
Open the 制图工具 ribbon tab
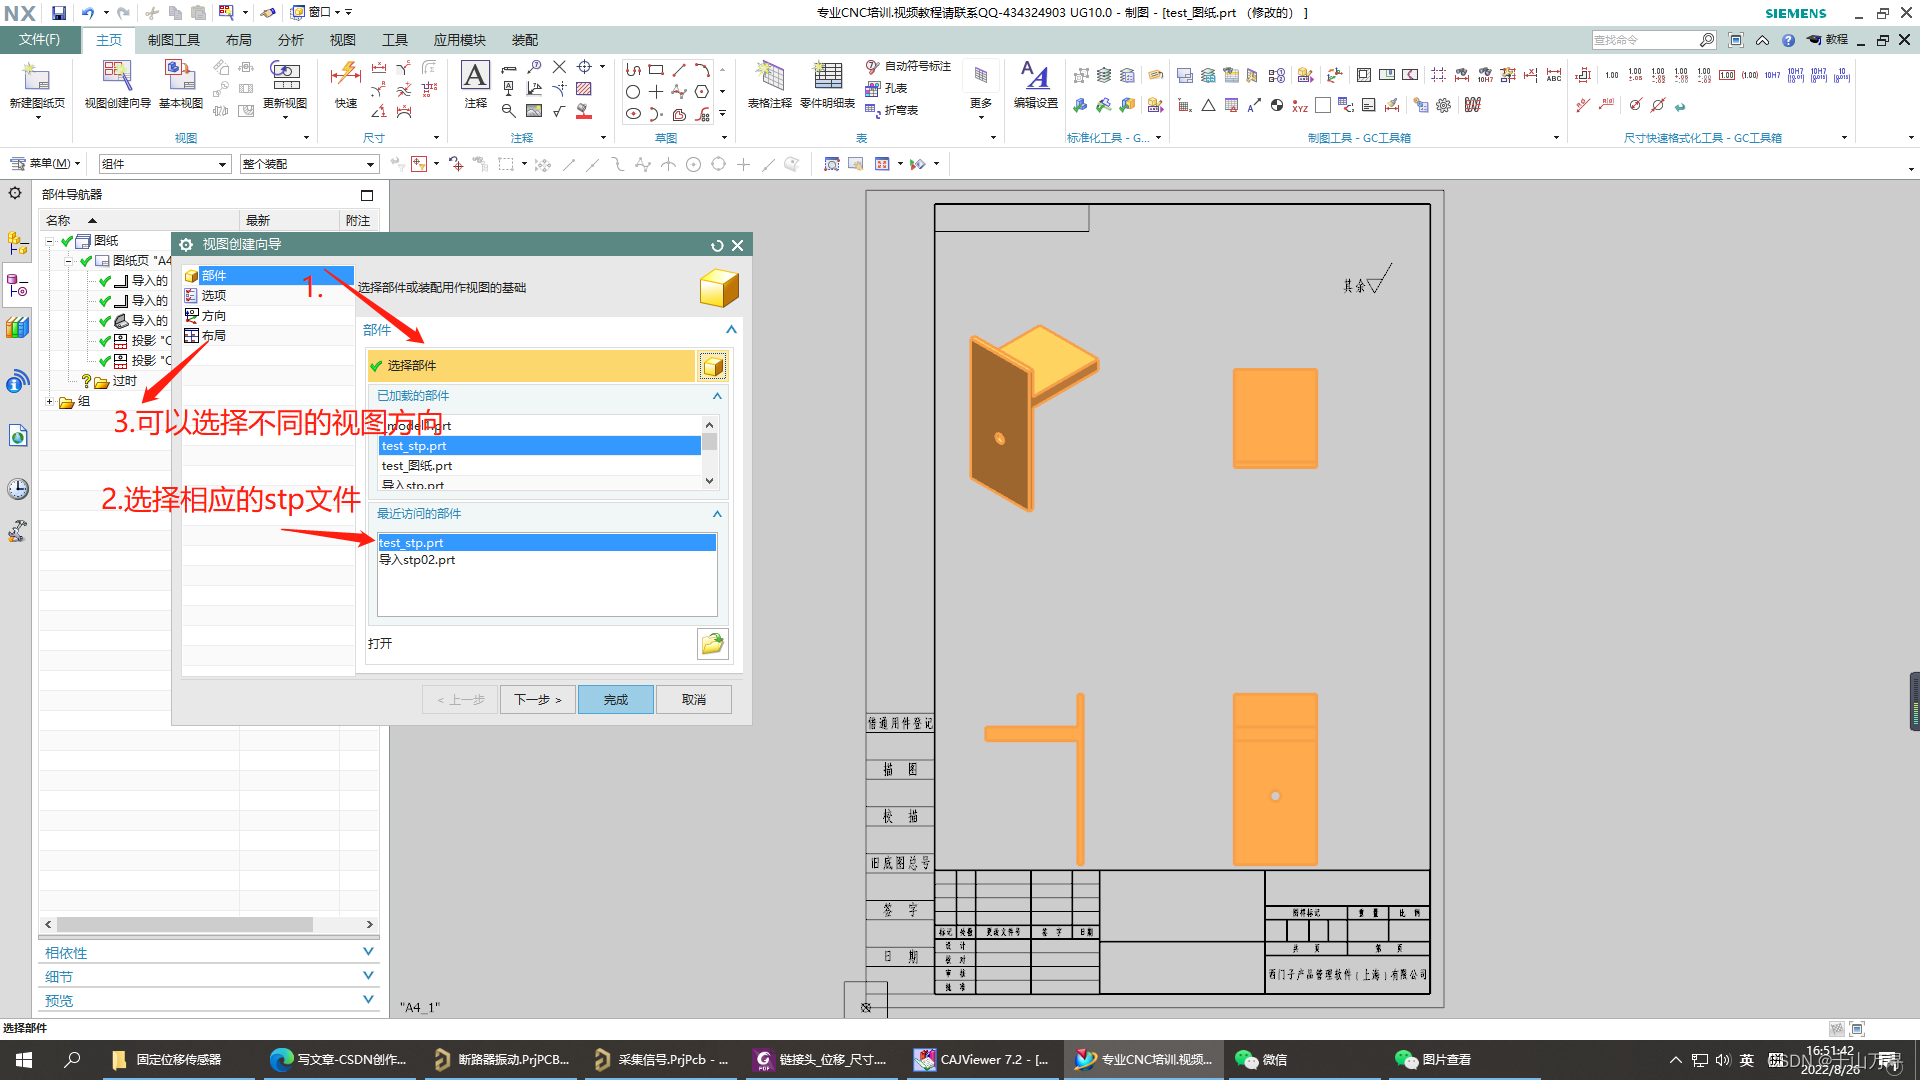coord(173,40)
